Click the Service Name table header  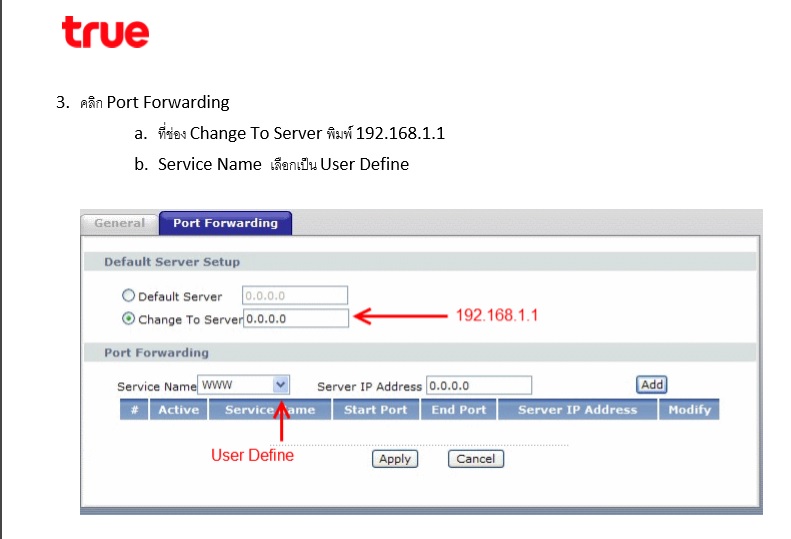tap(270, 409)
